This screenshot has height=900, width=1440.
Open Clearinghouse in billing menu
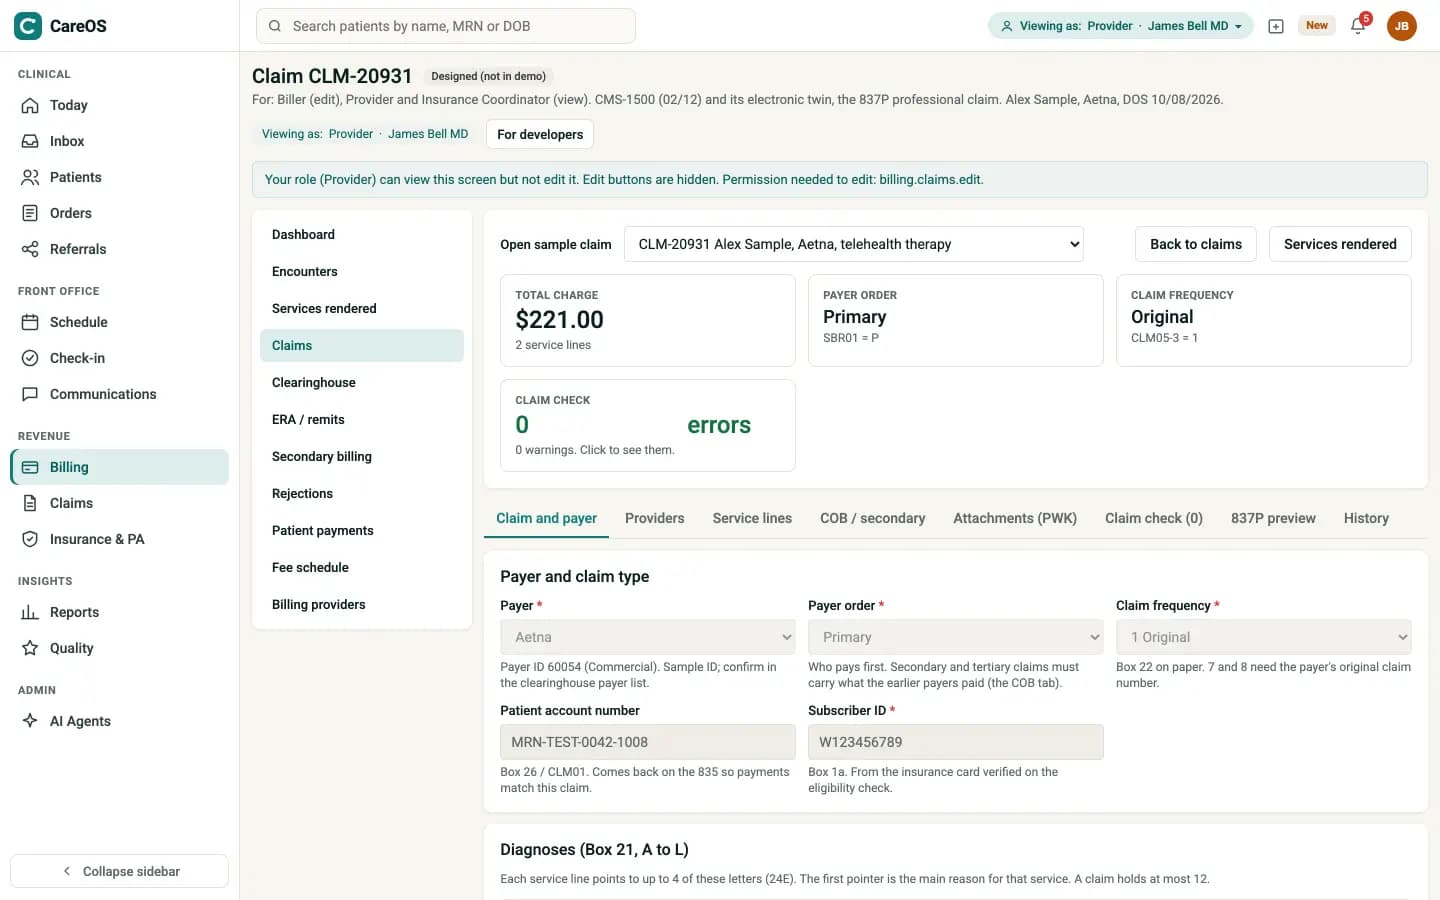point(362,382)
